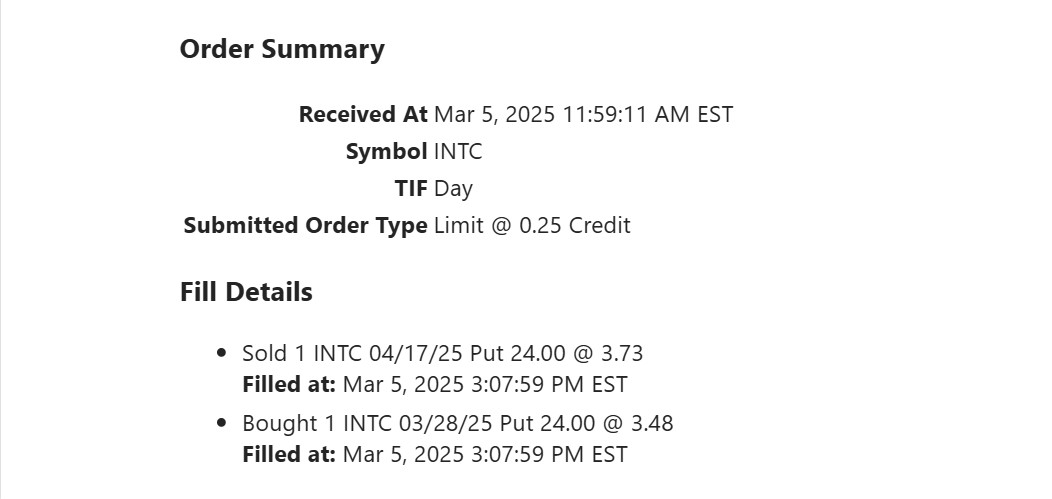Click Filled at label under Bought fill

(289, 455)
